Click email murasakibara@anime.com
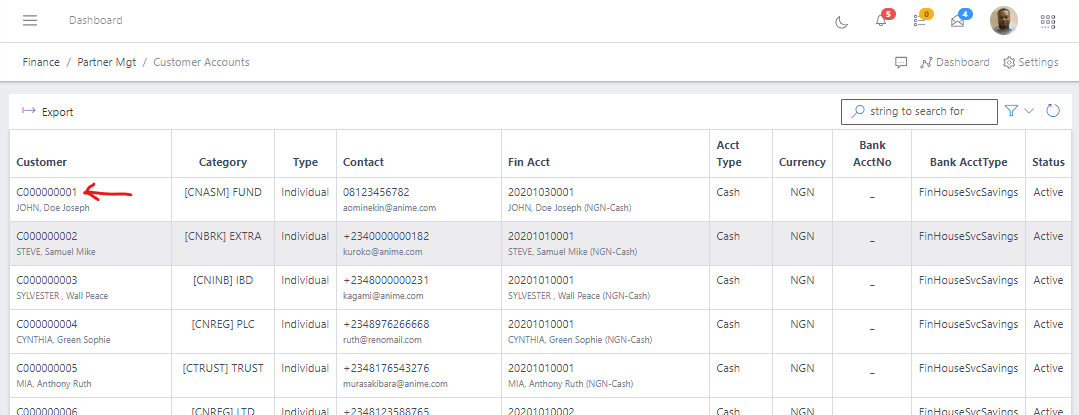Viewport: 1079px width, 415px height. (396, 384)
